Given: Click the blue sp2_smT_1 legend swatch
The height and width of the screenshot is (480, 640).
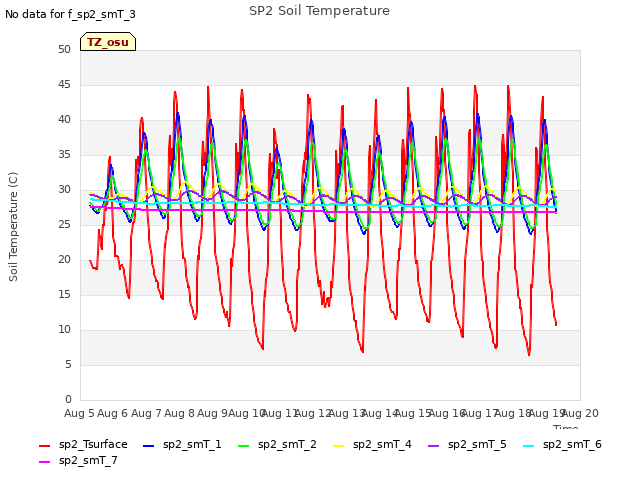Looking at the screenshot, I should [149, 446].
